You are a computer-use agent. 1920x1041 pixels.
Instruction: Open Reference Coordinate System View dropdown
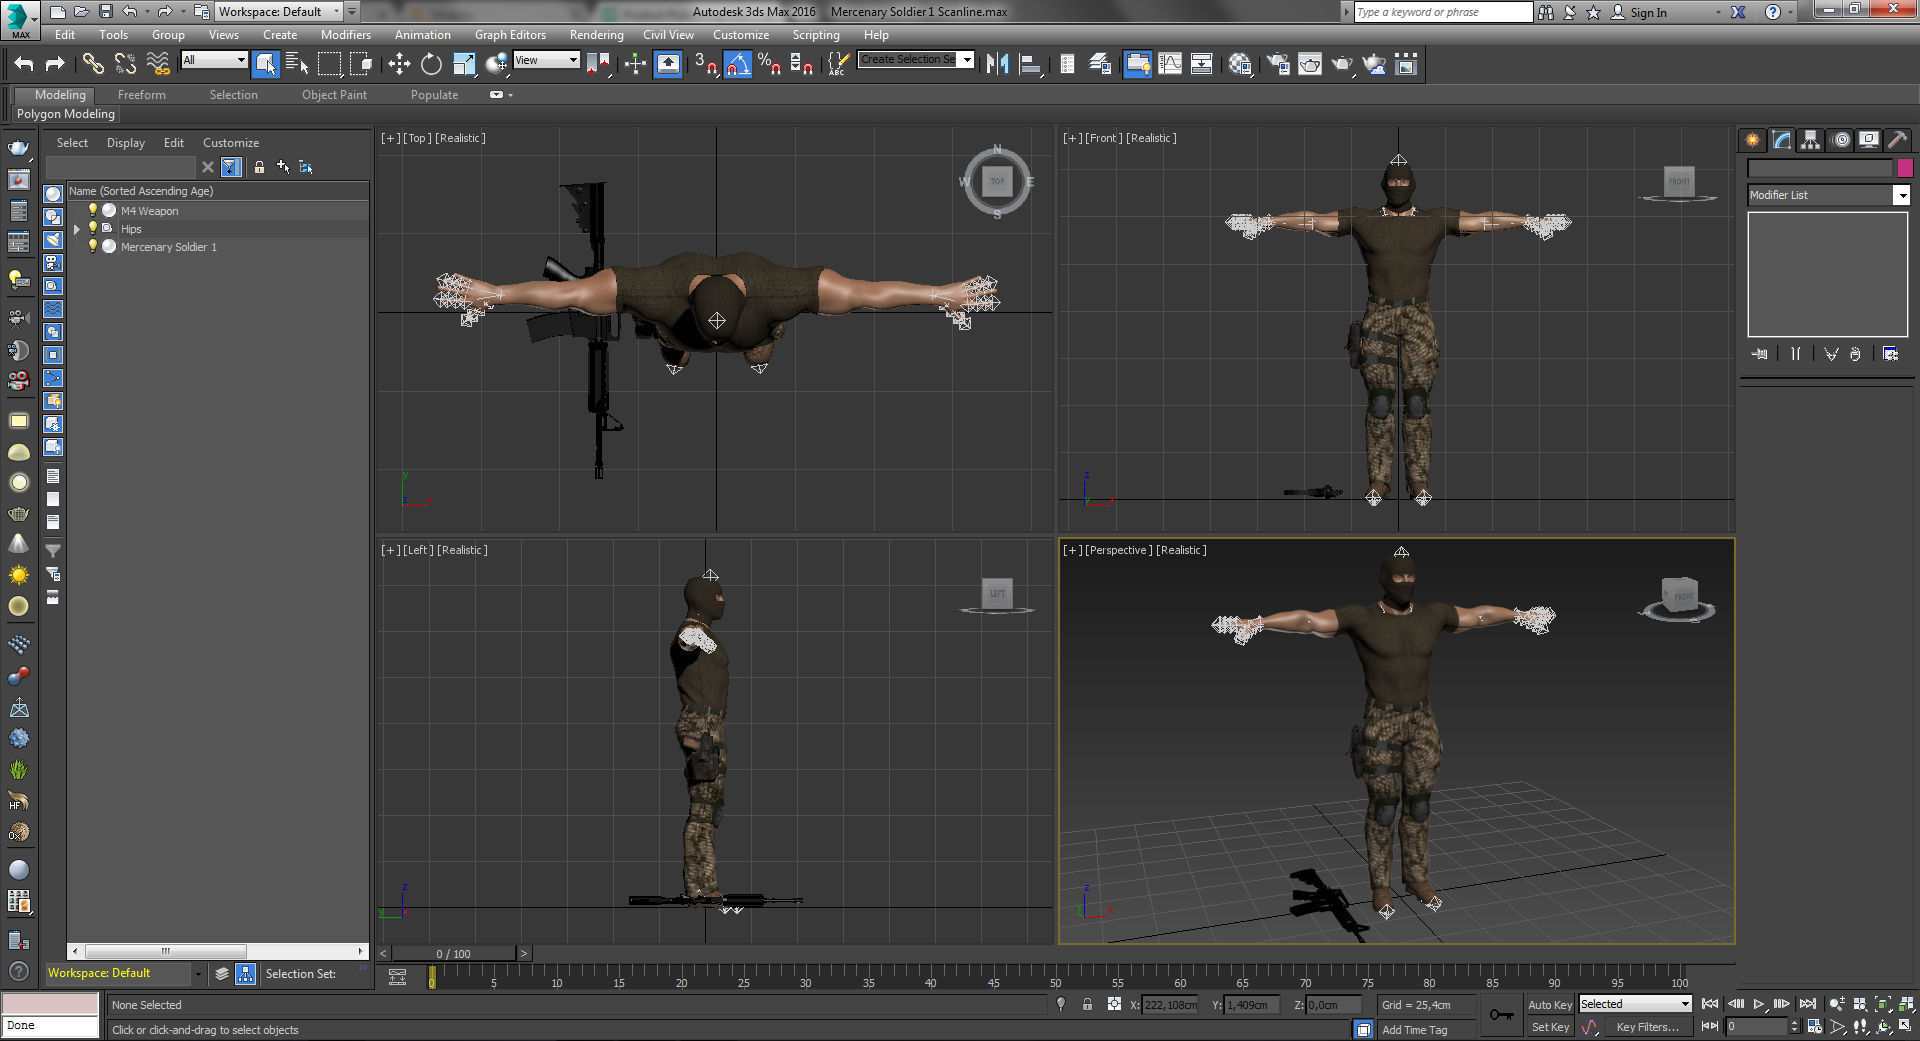[x=546, y=60]
